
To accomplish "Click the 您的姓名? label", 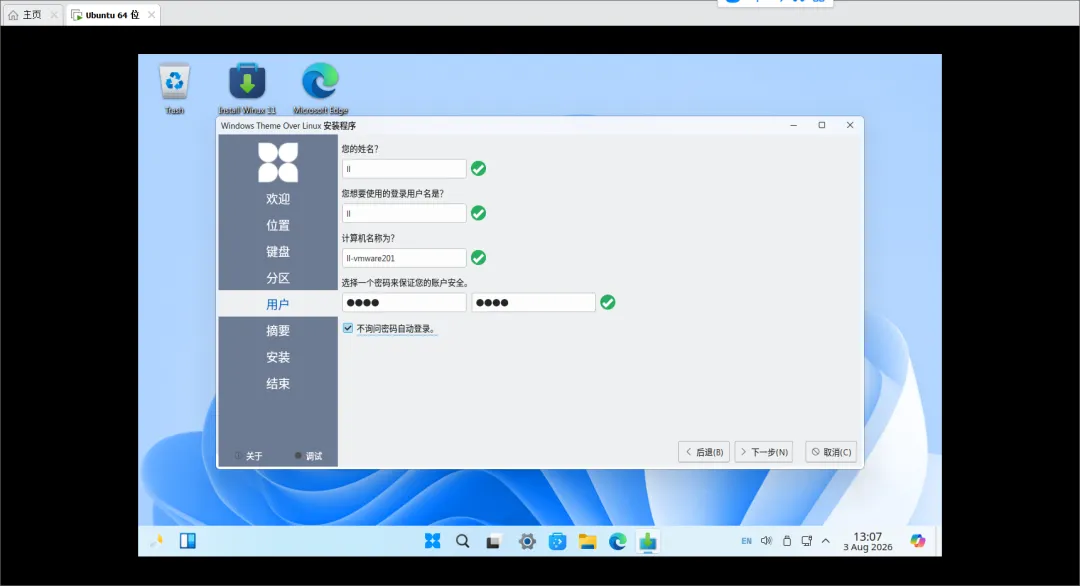I will click(360, 149).
